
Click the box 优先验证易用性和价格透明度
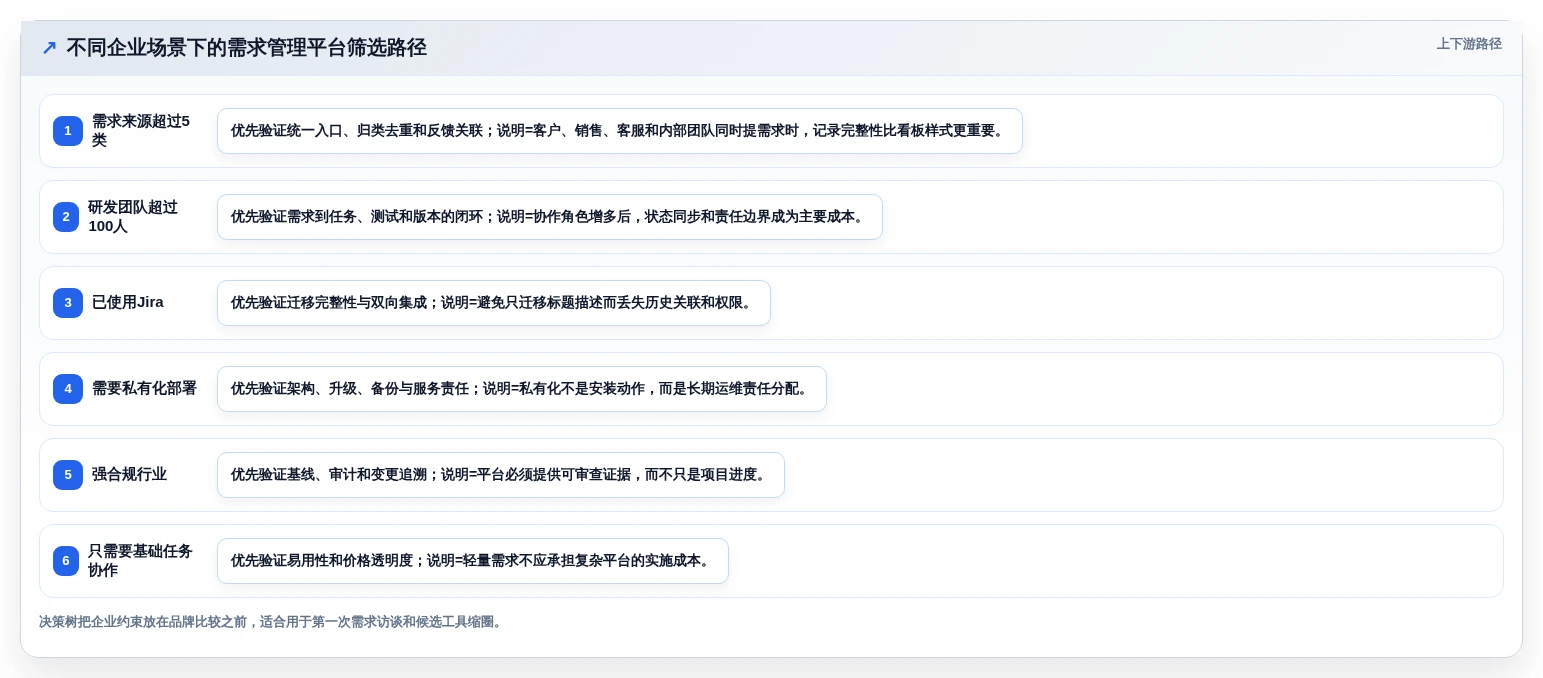point(473,561)
